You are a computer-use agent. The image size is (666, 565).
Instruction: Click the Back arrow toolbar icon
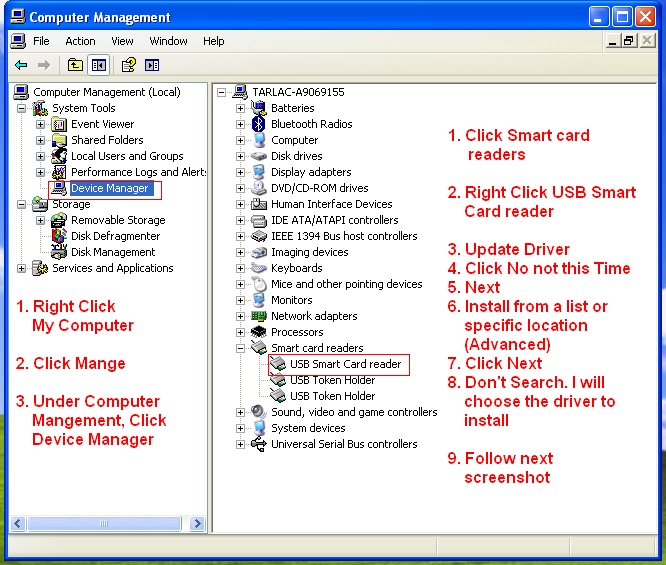tap(21, 65)
